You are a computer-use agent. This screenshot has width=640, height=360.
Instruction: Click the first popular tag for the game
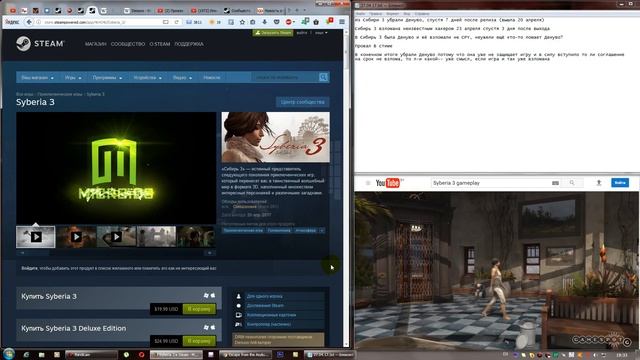(x=244, y=231)
